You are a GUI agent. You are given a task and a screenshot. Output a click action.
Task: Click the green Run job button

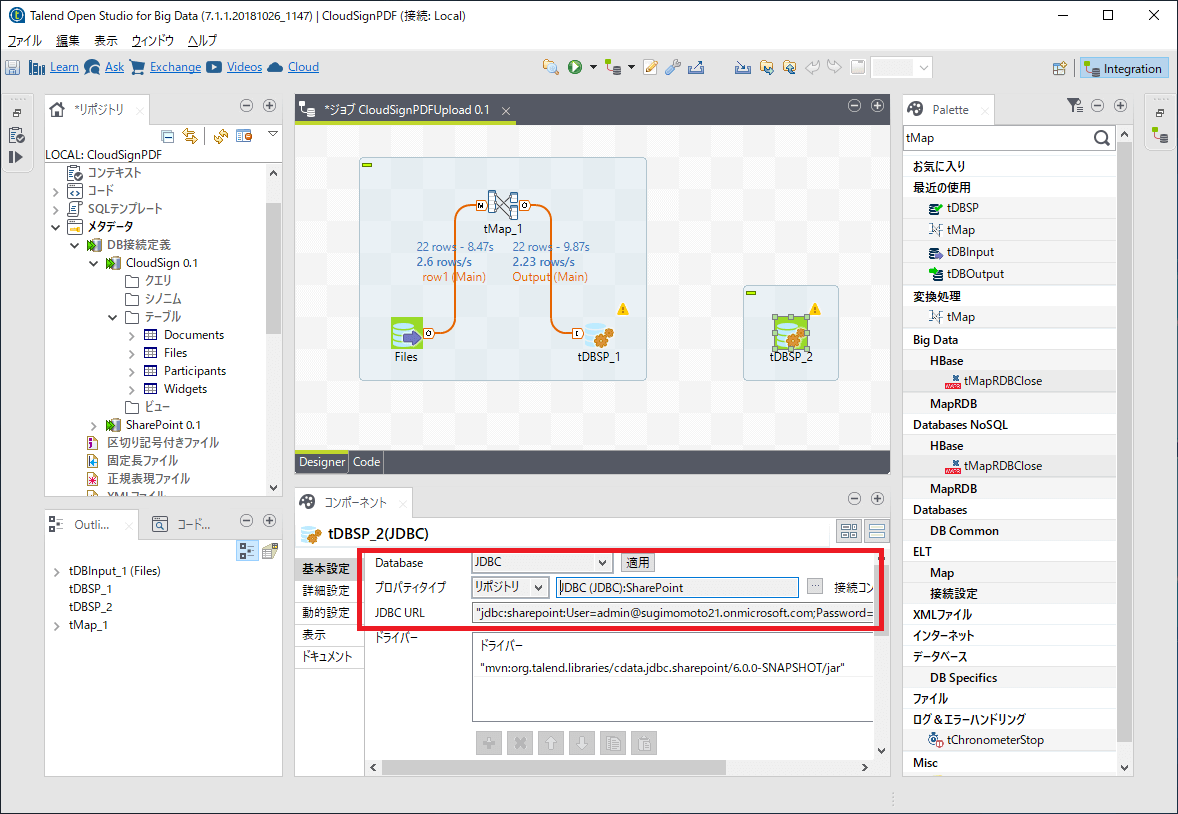[x=575, y=68]
